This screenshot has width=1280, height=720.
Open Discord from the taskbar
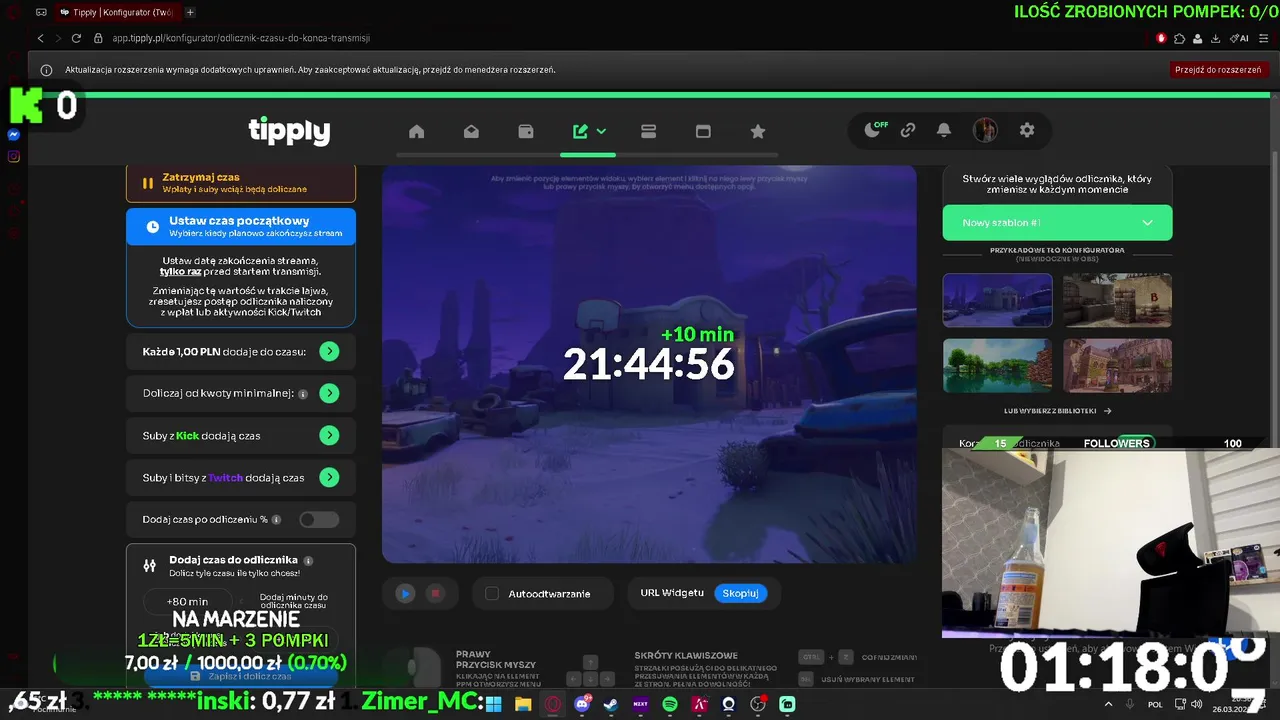pyautogui.click(x=582, y=704)
